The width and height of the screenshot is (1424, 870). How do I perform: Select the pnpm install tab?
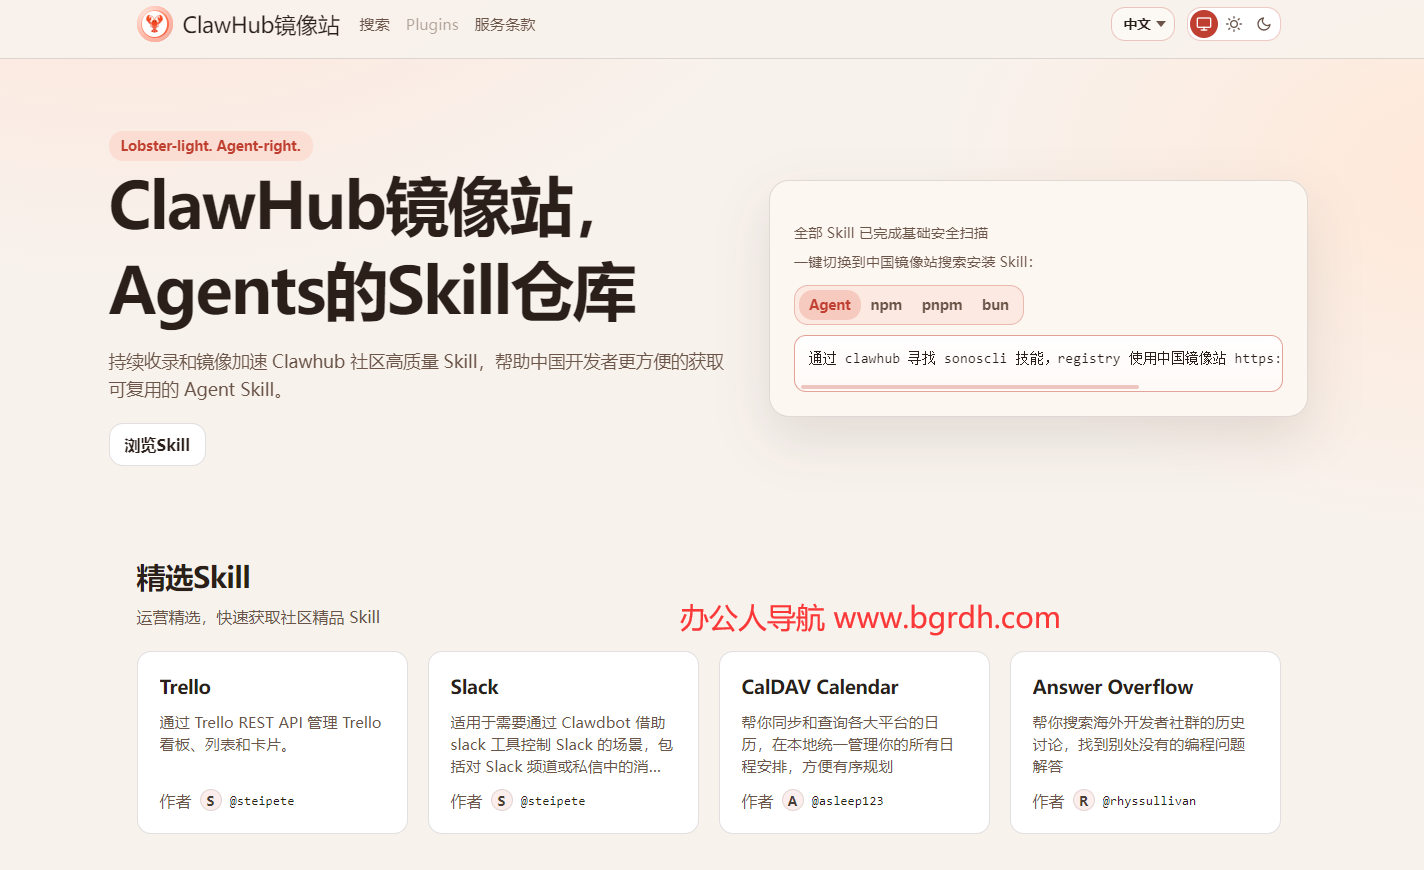pyautogui.click(x=942, y=305)
